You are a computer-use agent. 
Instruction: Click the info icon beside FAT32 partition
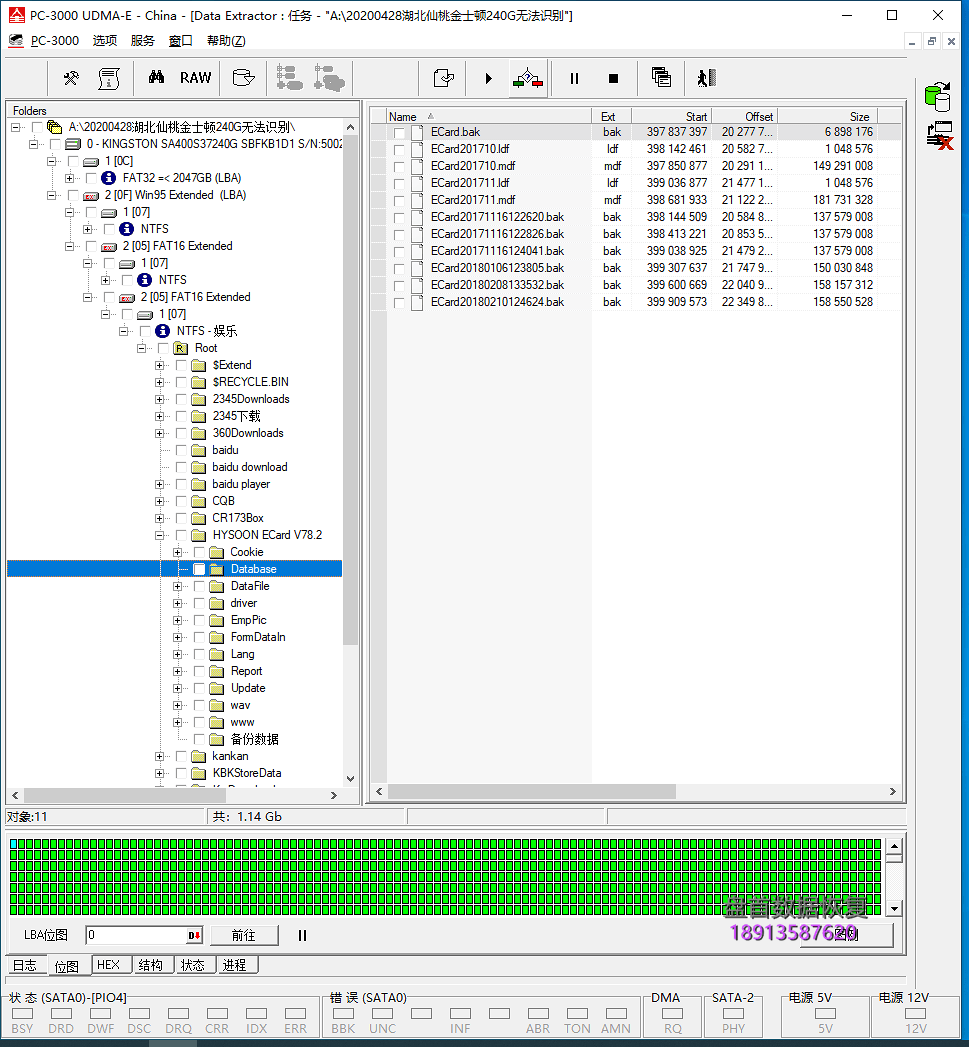click(x=108, y=178)
